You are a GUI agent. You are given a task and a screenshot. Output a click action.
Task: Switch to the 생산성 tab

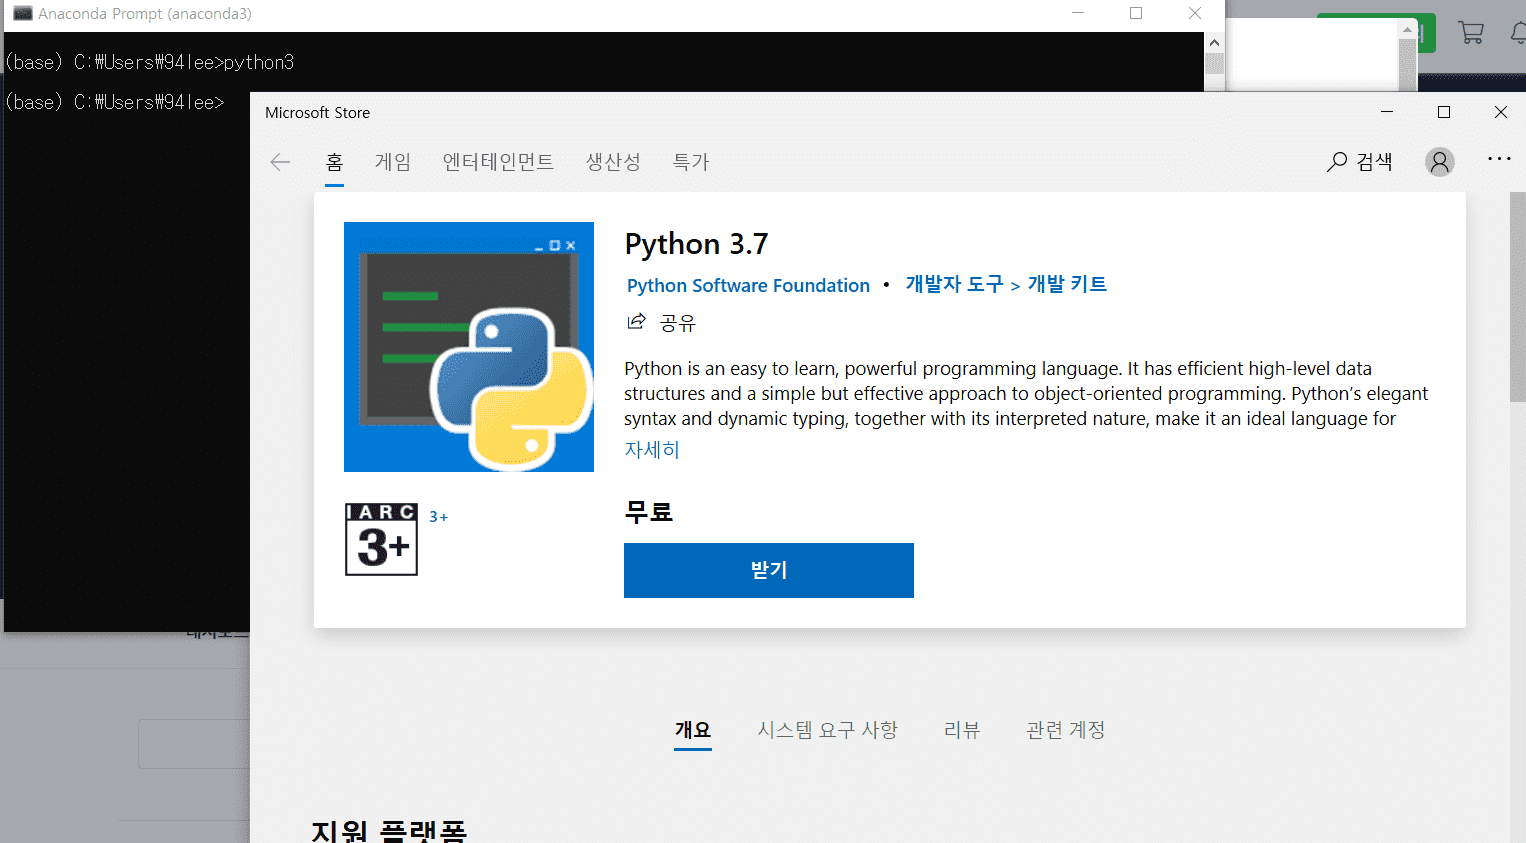point(613,162)
